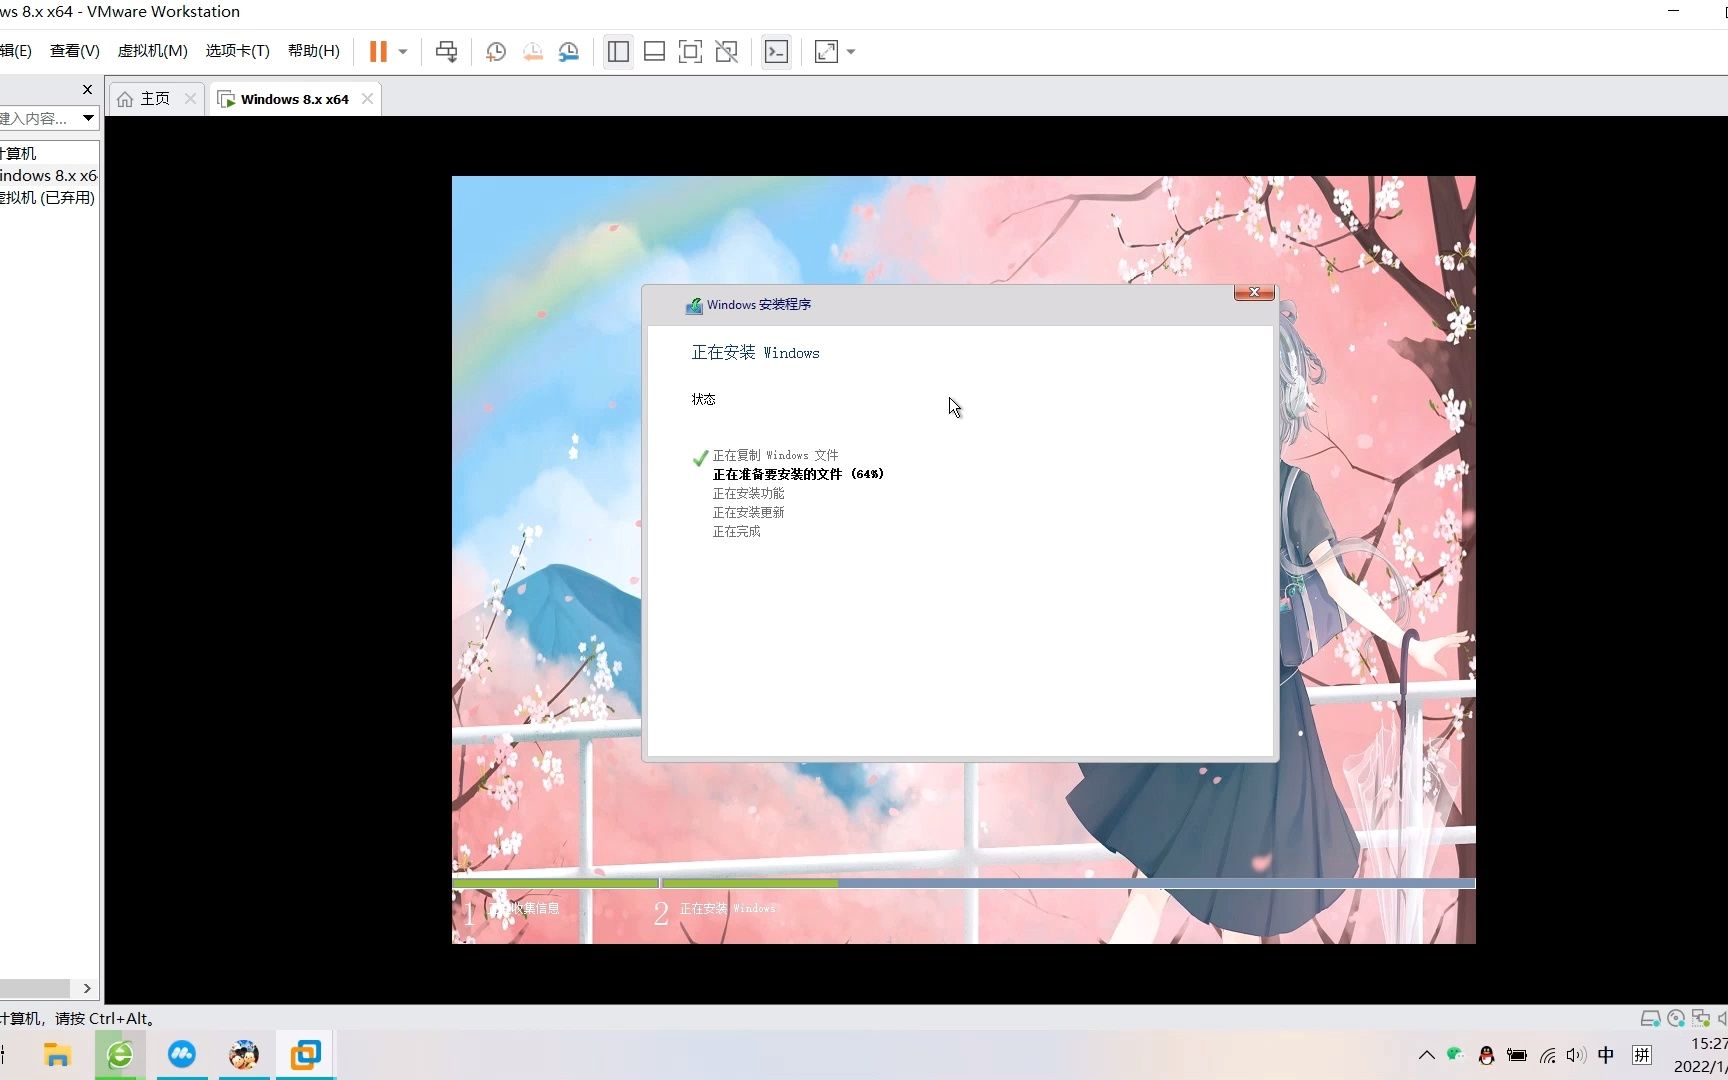This screenshot has height=1080, width=1728.
Task: Close the library side panel
Action: [x=87, y=89]
